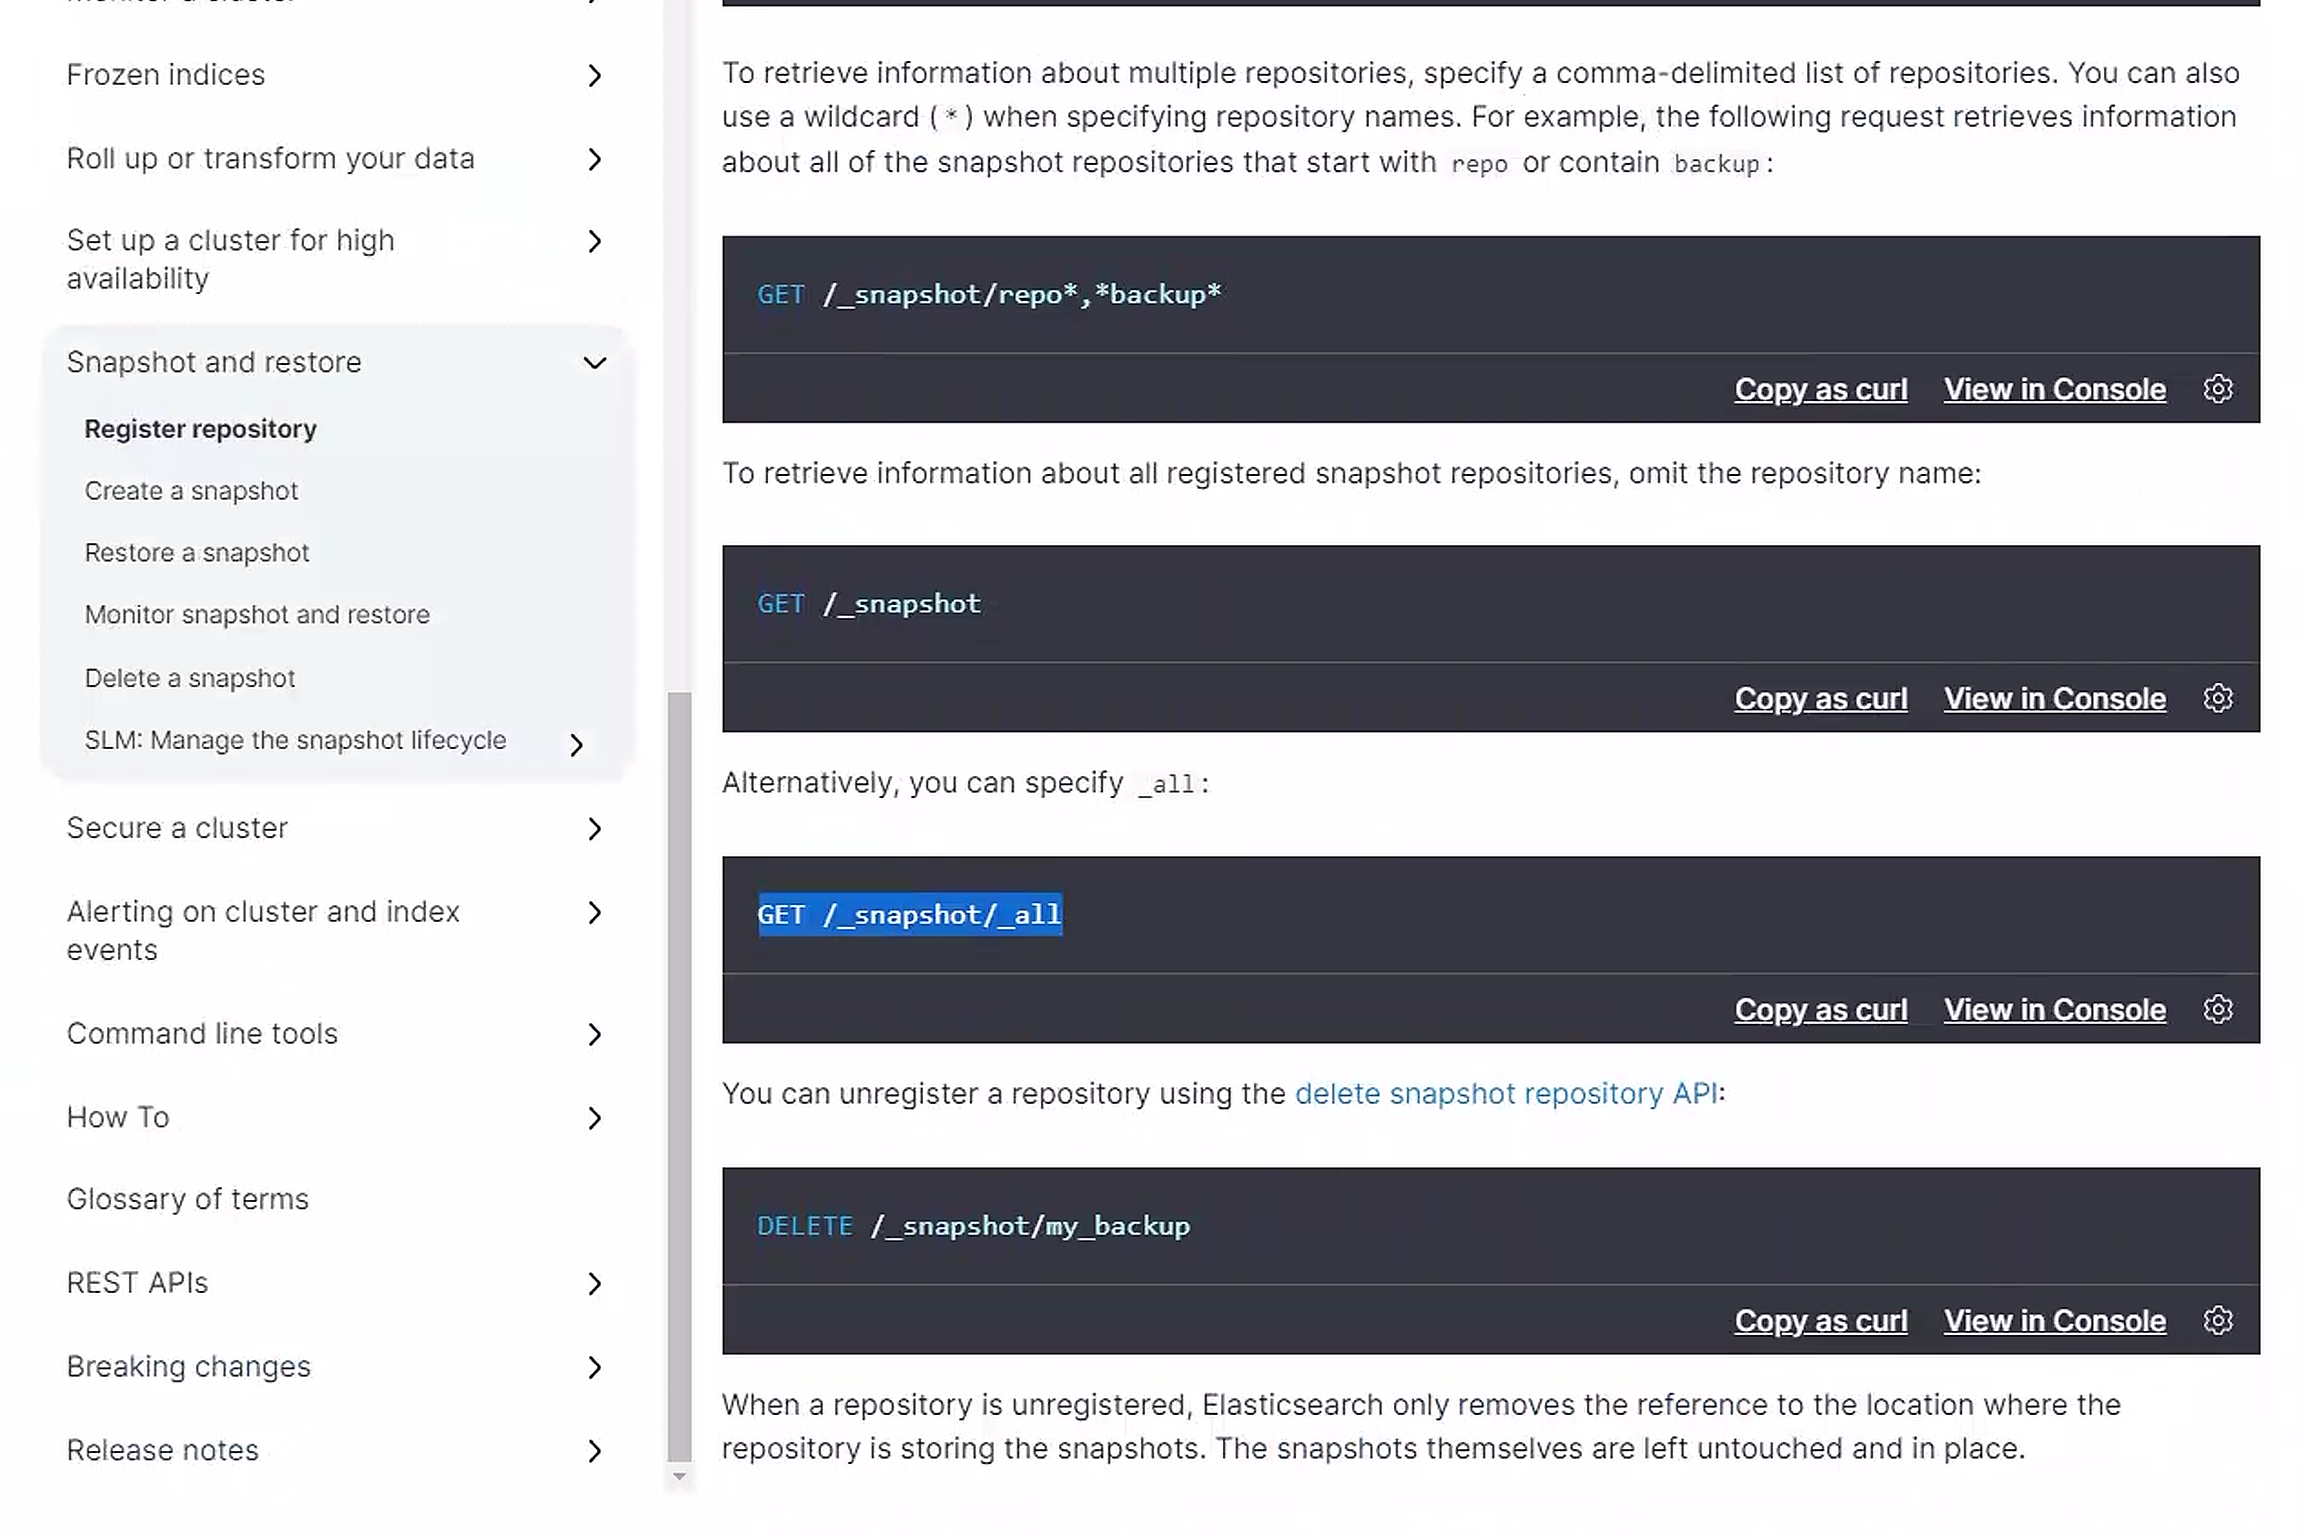
Task: Open Glossary of terms page
Action: tap(188, 1199)
